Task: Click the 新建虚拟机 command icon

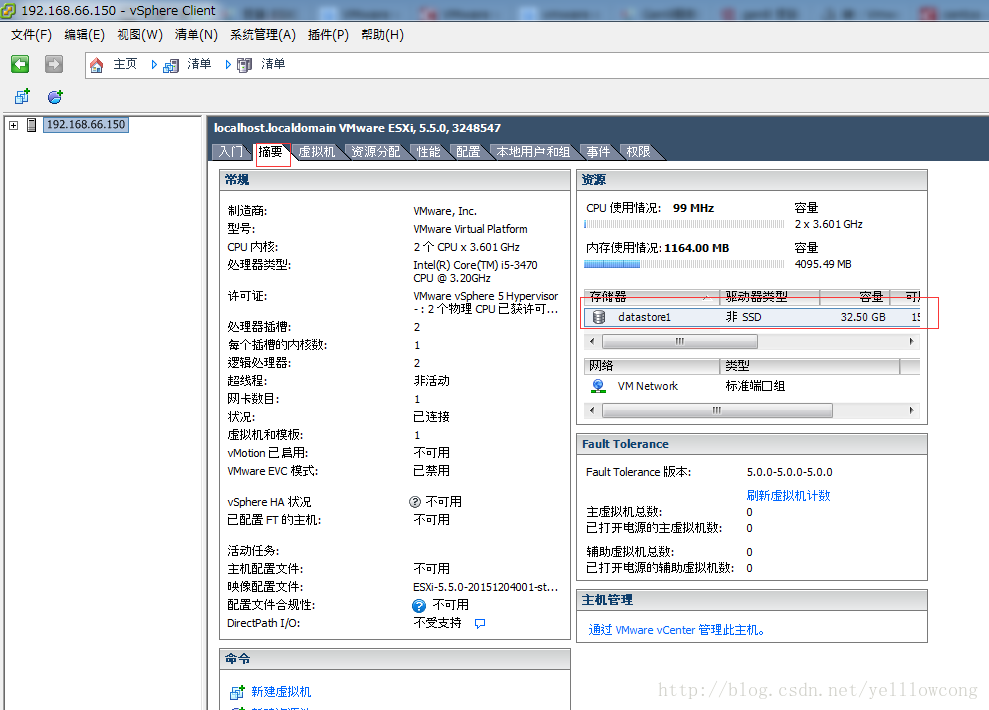Action: coord(237,692)
